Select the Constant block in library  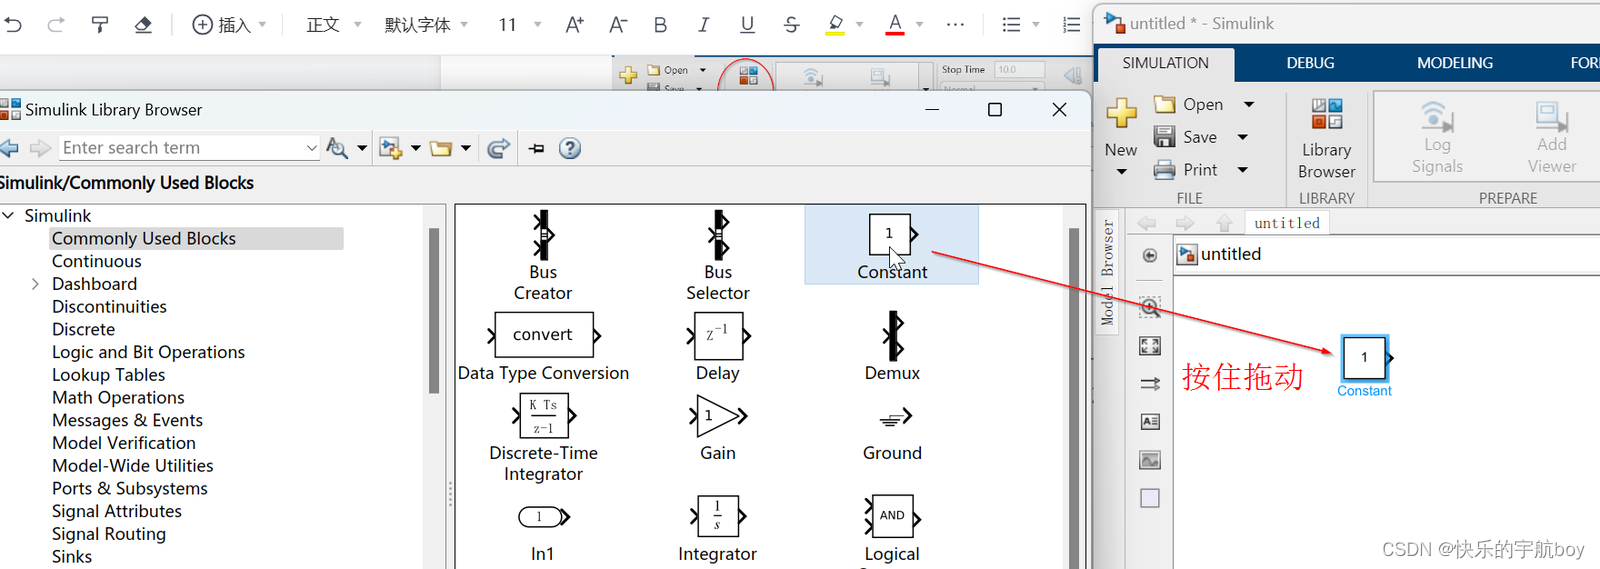point(892,246)
